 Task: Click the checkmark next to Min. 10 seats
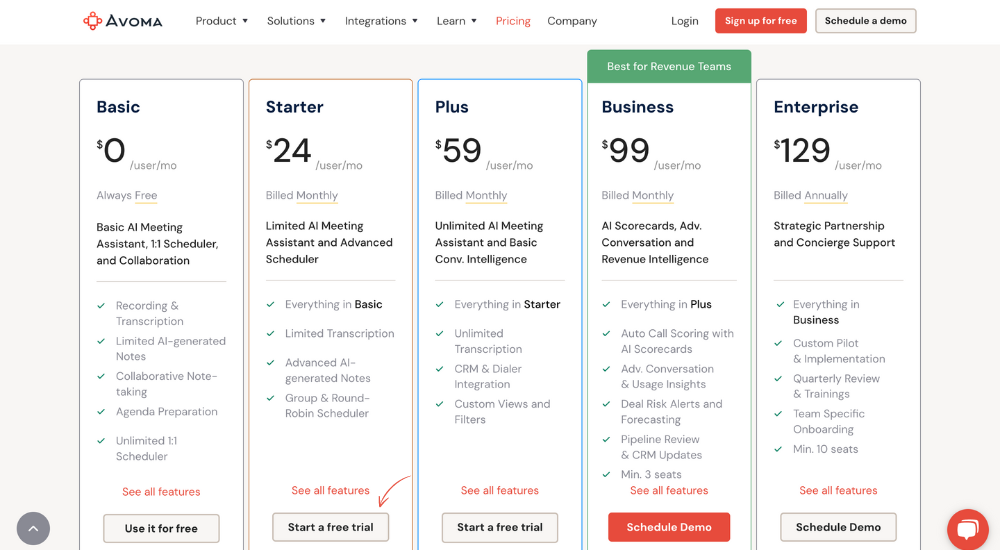(778, 449)
